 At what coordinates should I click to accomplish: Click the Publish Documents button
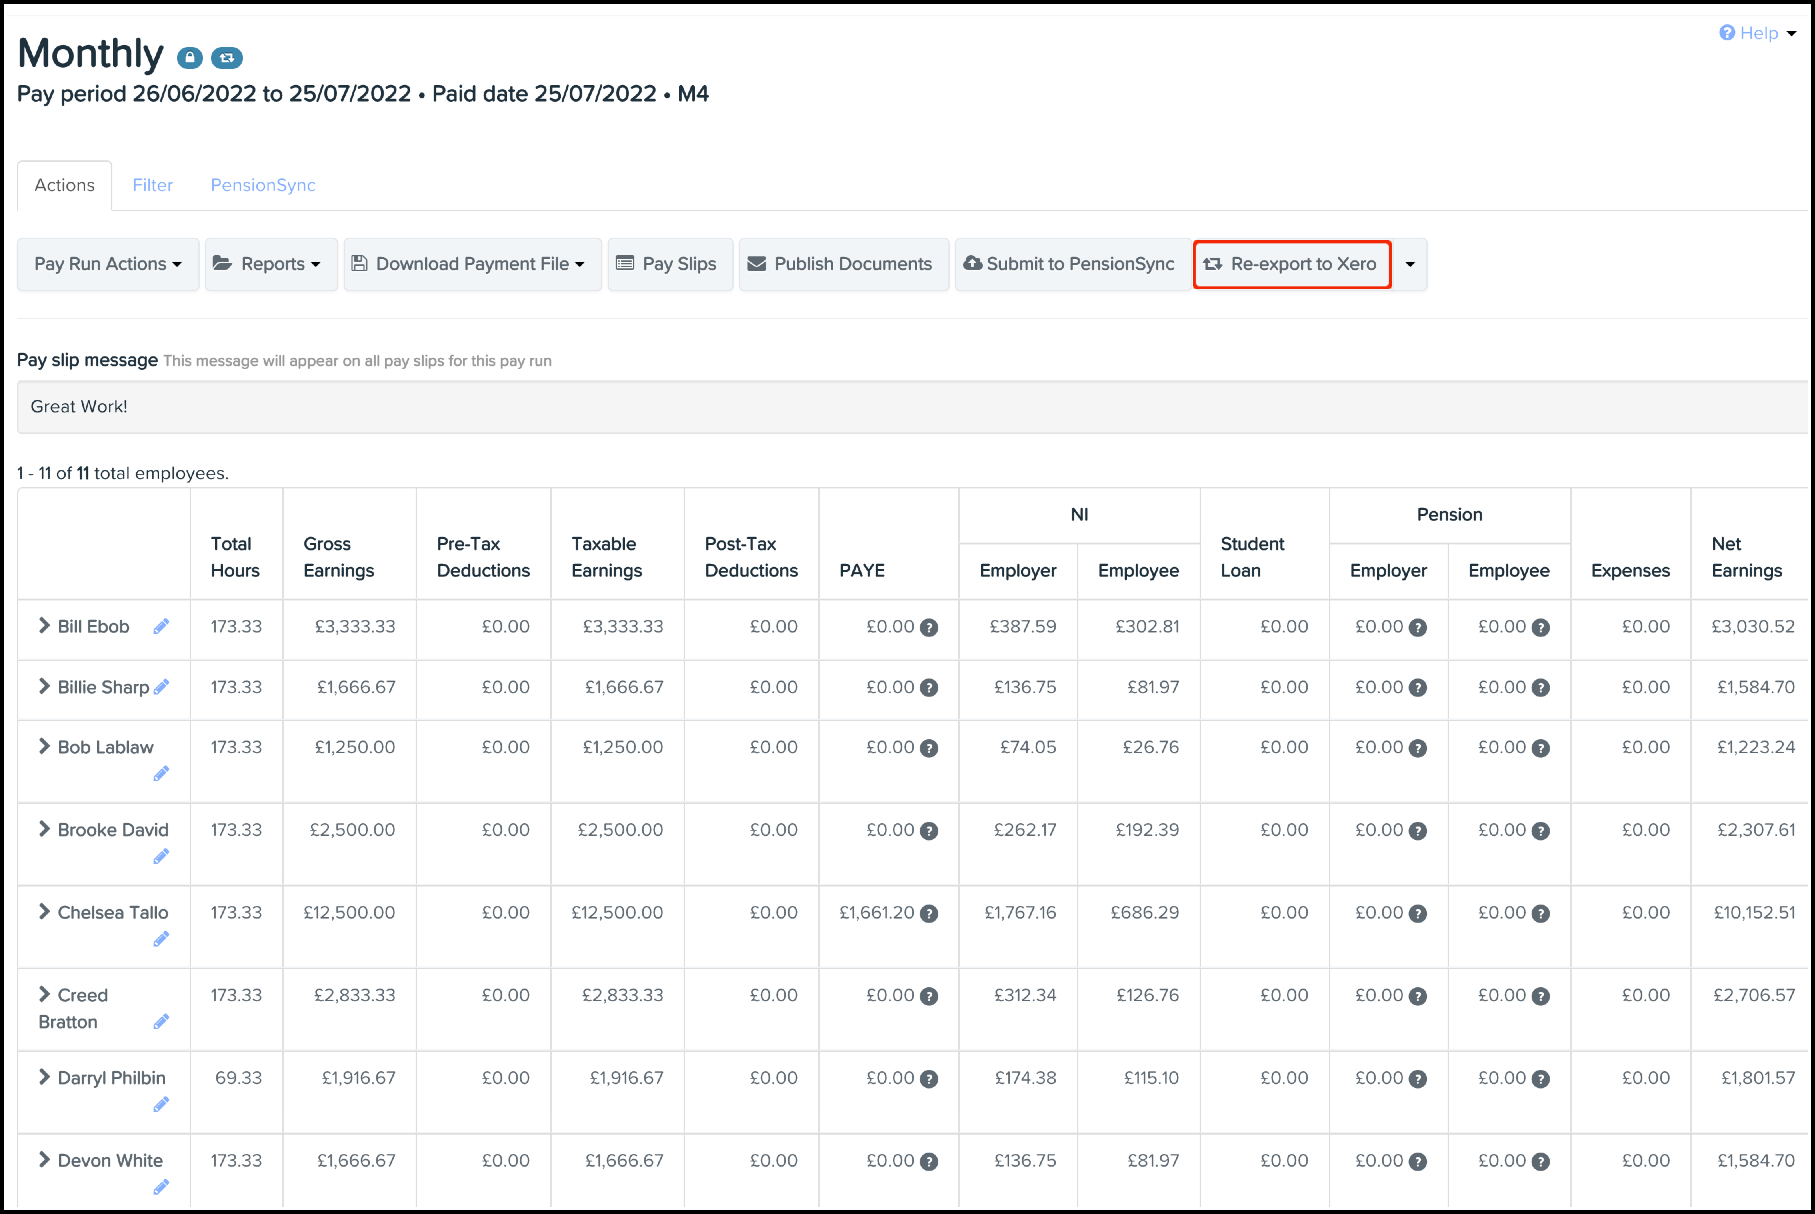[843, 264]
